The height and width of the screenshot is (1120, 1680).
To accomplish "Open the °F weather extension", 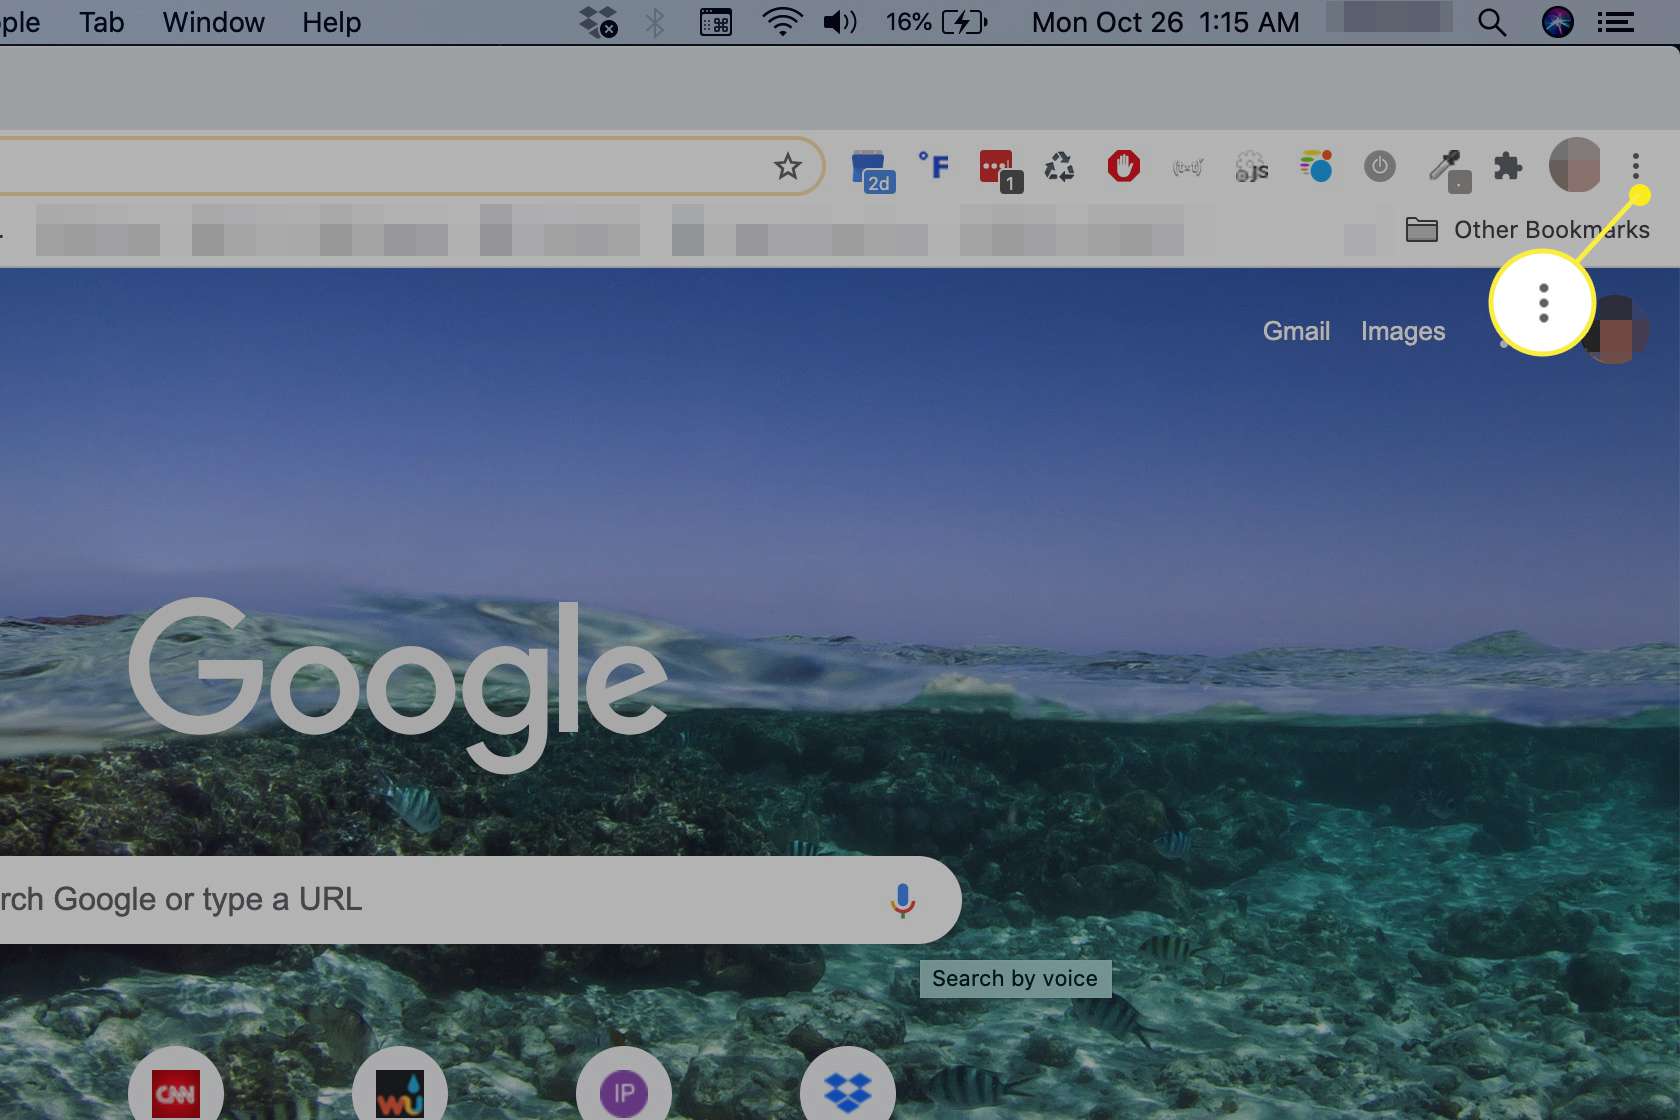I will pyautogui.click(x=934, y=165).
